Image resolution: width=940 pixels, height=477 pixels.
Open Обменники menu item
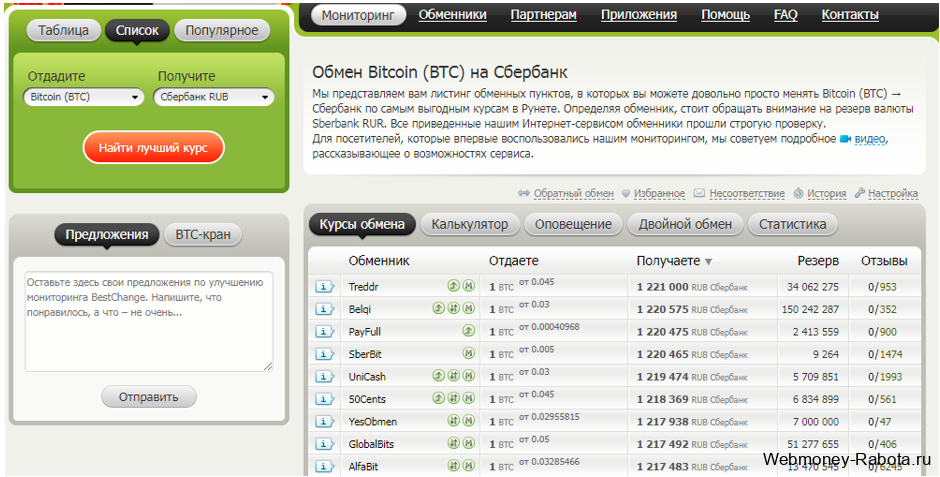click(453, 15)
